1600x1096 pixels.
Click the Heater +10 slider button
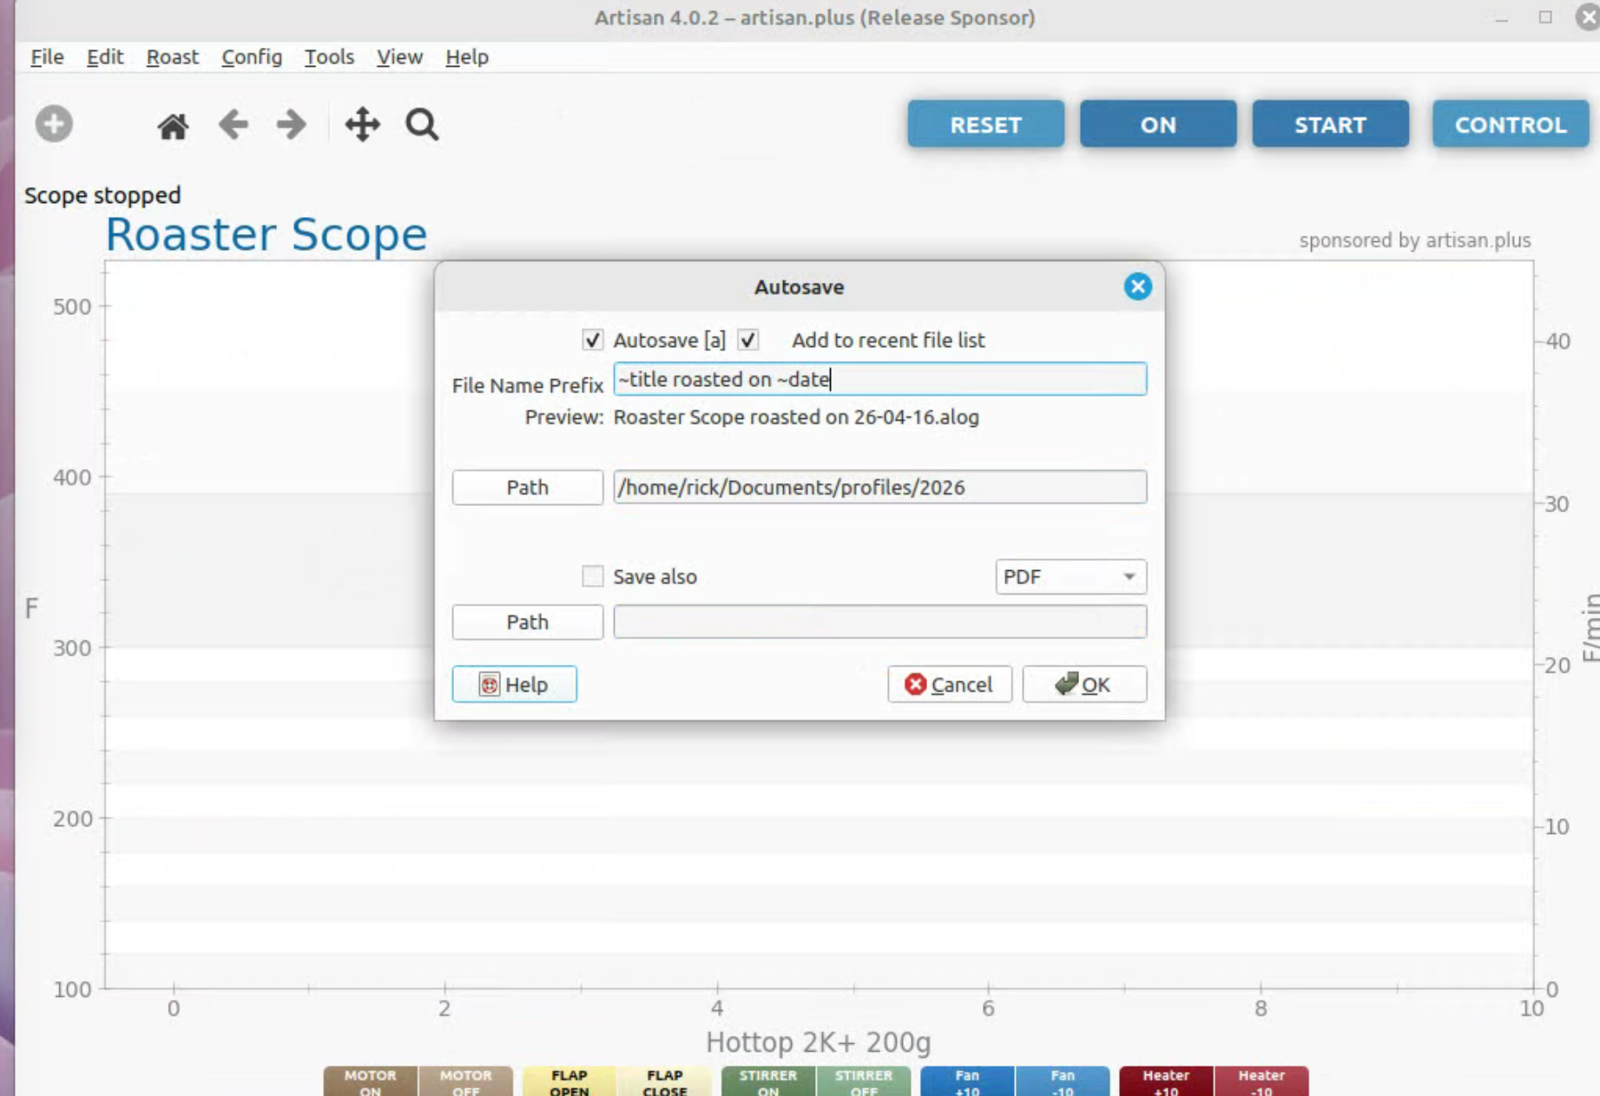click(1165, 1081)
